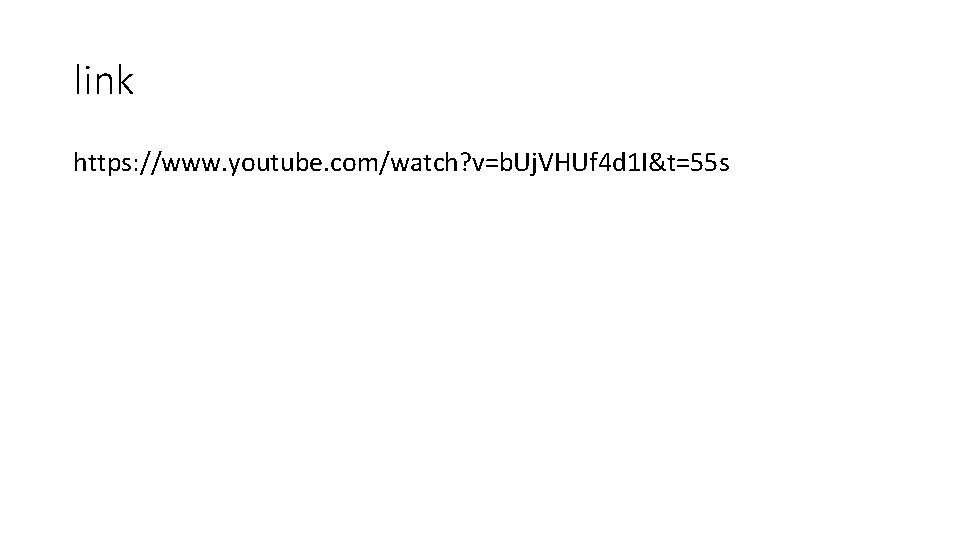Open the YouTube watch URL link
Viewport: 960px width, 540px height.
[402, 163]
